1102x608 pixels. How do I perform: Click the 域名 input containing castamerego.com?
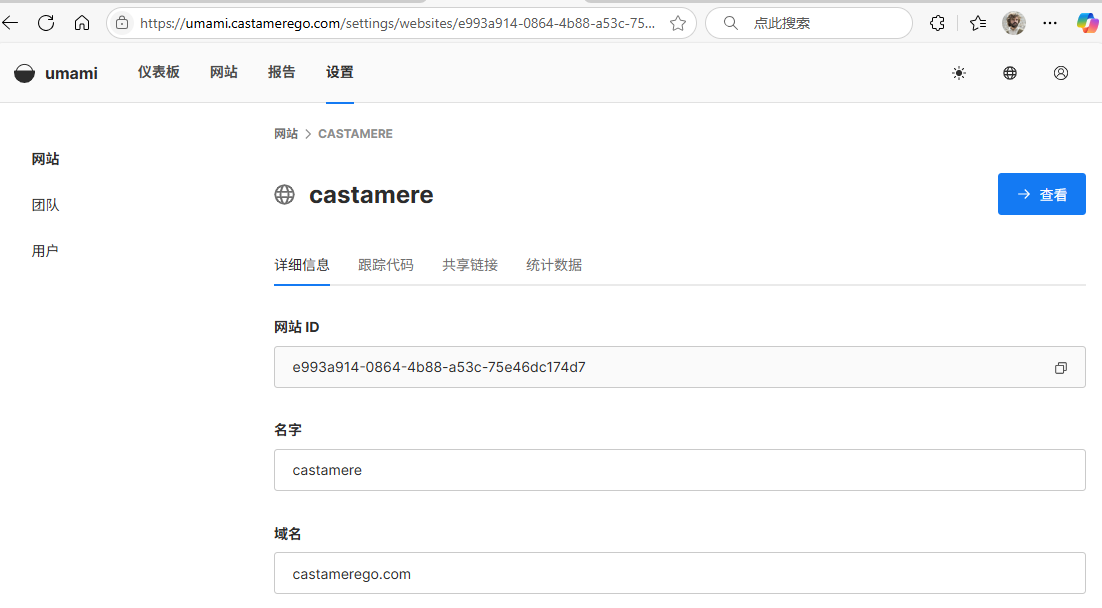coord(680,574)
